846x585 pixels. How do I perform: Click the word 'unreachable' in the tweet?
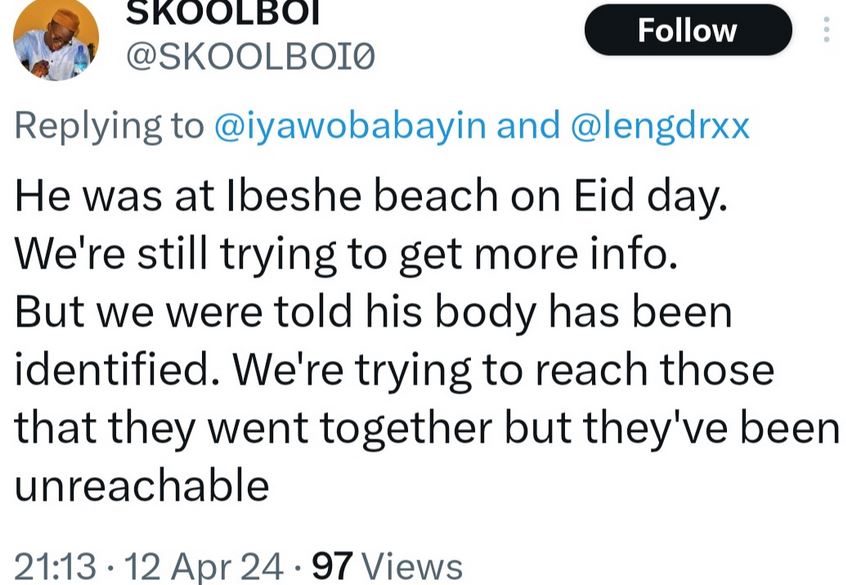pos(142,486)
